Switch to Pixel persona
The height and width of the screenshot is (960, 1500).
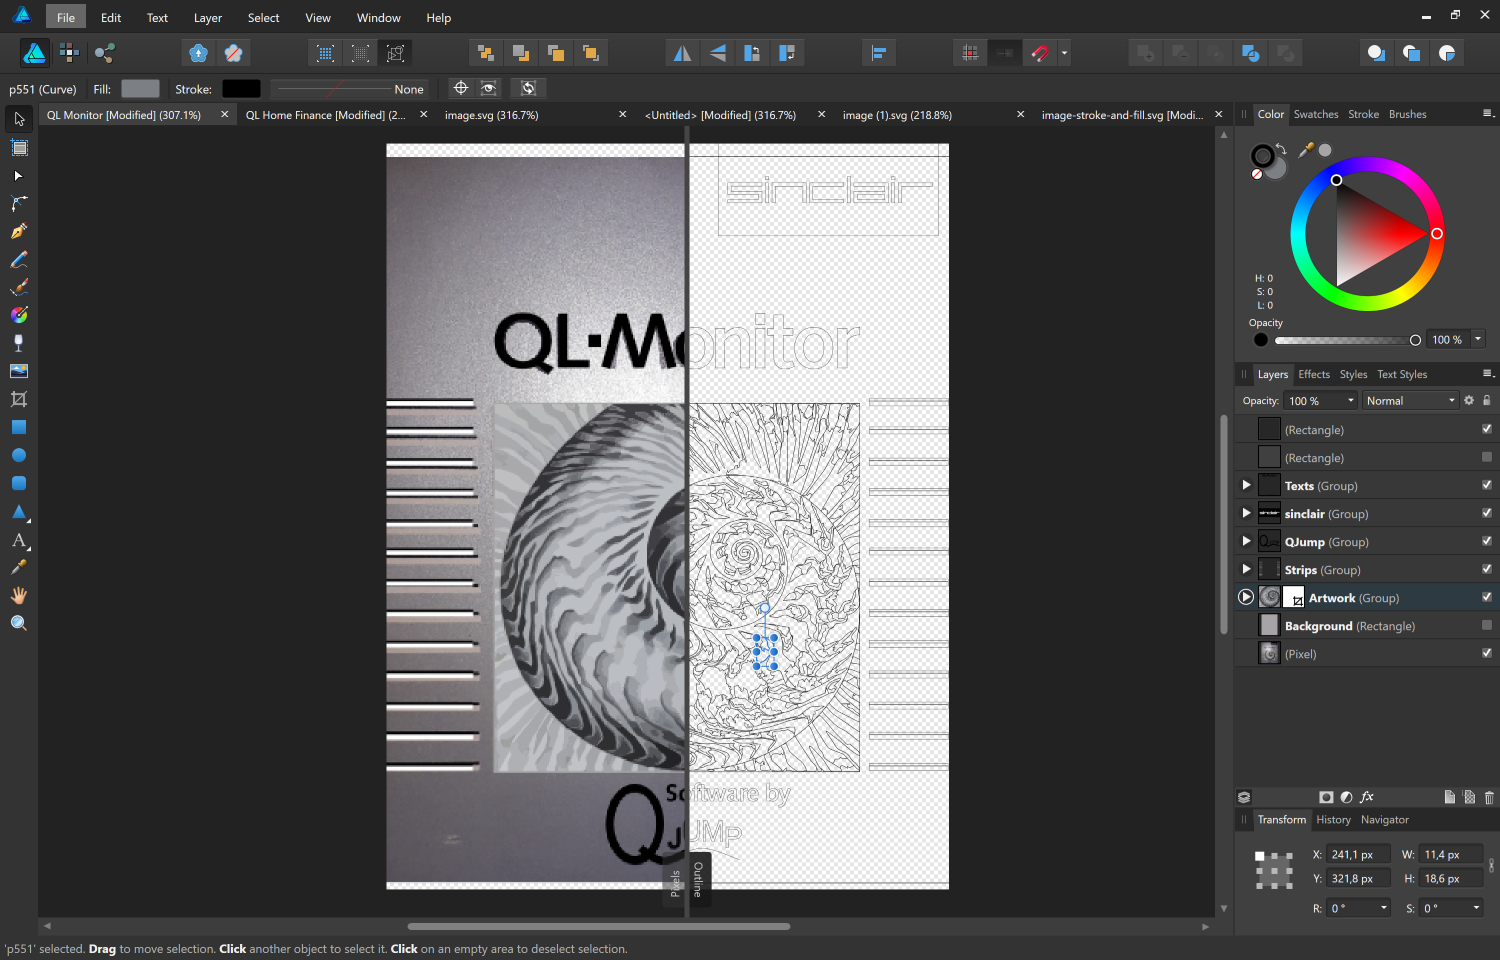[x=69, y=53]
